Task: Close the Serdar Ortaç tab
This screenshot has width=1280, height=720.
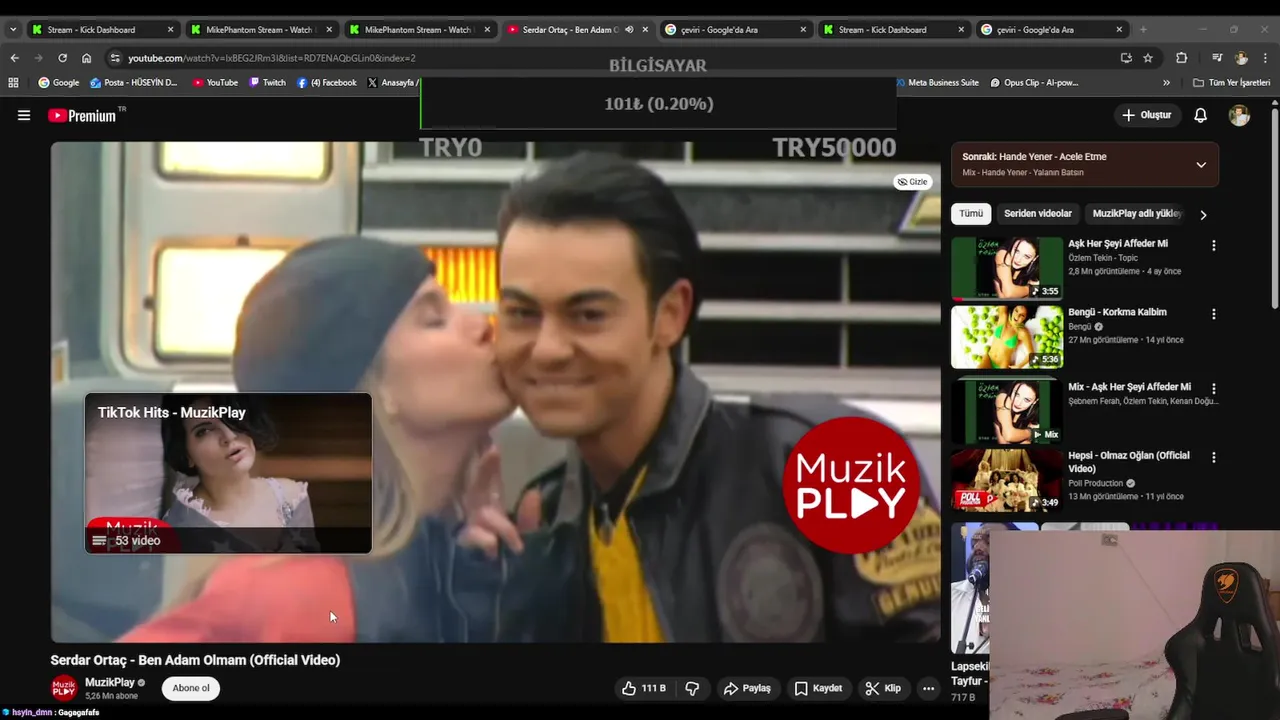Action: pyautogui.click(x=645, y=29)
